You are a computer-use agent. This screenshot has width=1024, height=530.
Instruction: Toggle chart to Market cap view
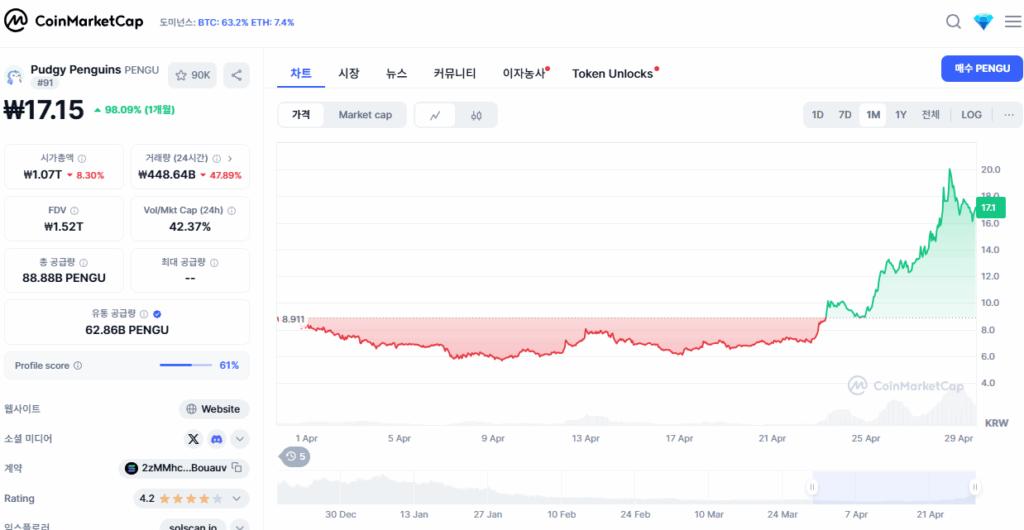pyautogui.click(x=365, y=115)
